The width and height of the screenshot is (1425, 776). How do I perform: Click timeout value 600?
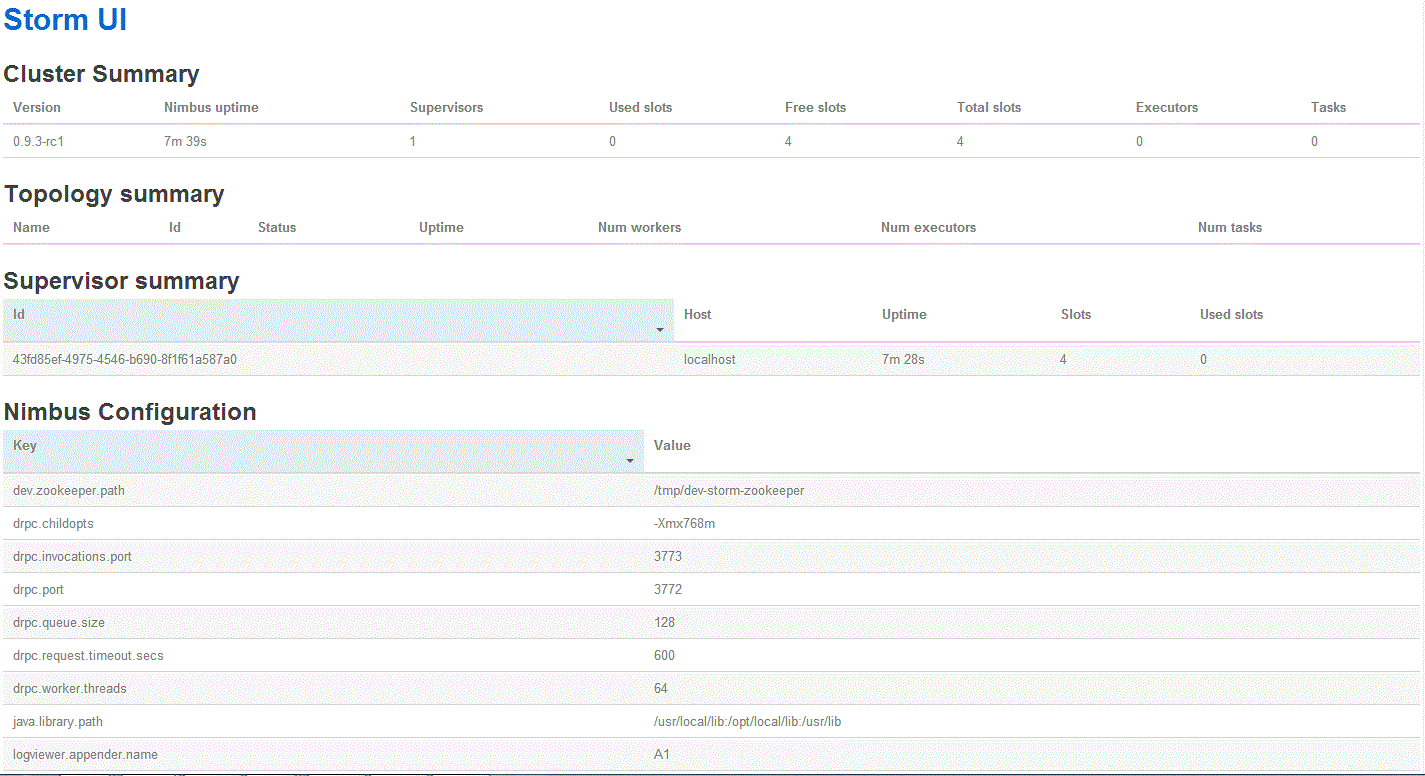tap(664, 655)
